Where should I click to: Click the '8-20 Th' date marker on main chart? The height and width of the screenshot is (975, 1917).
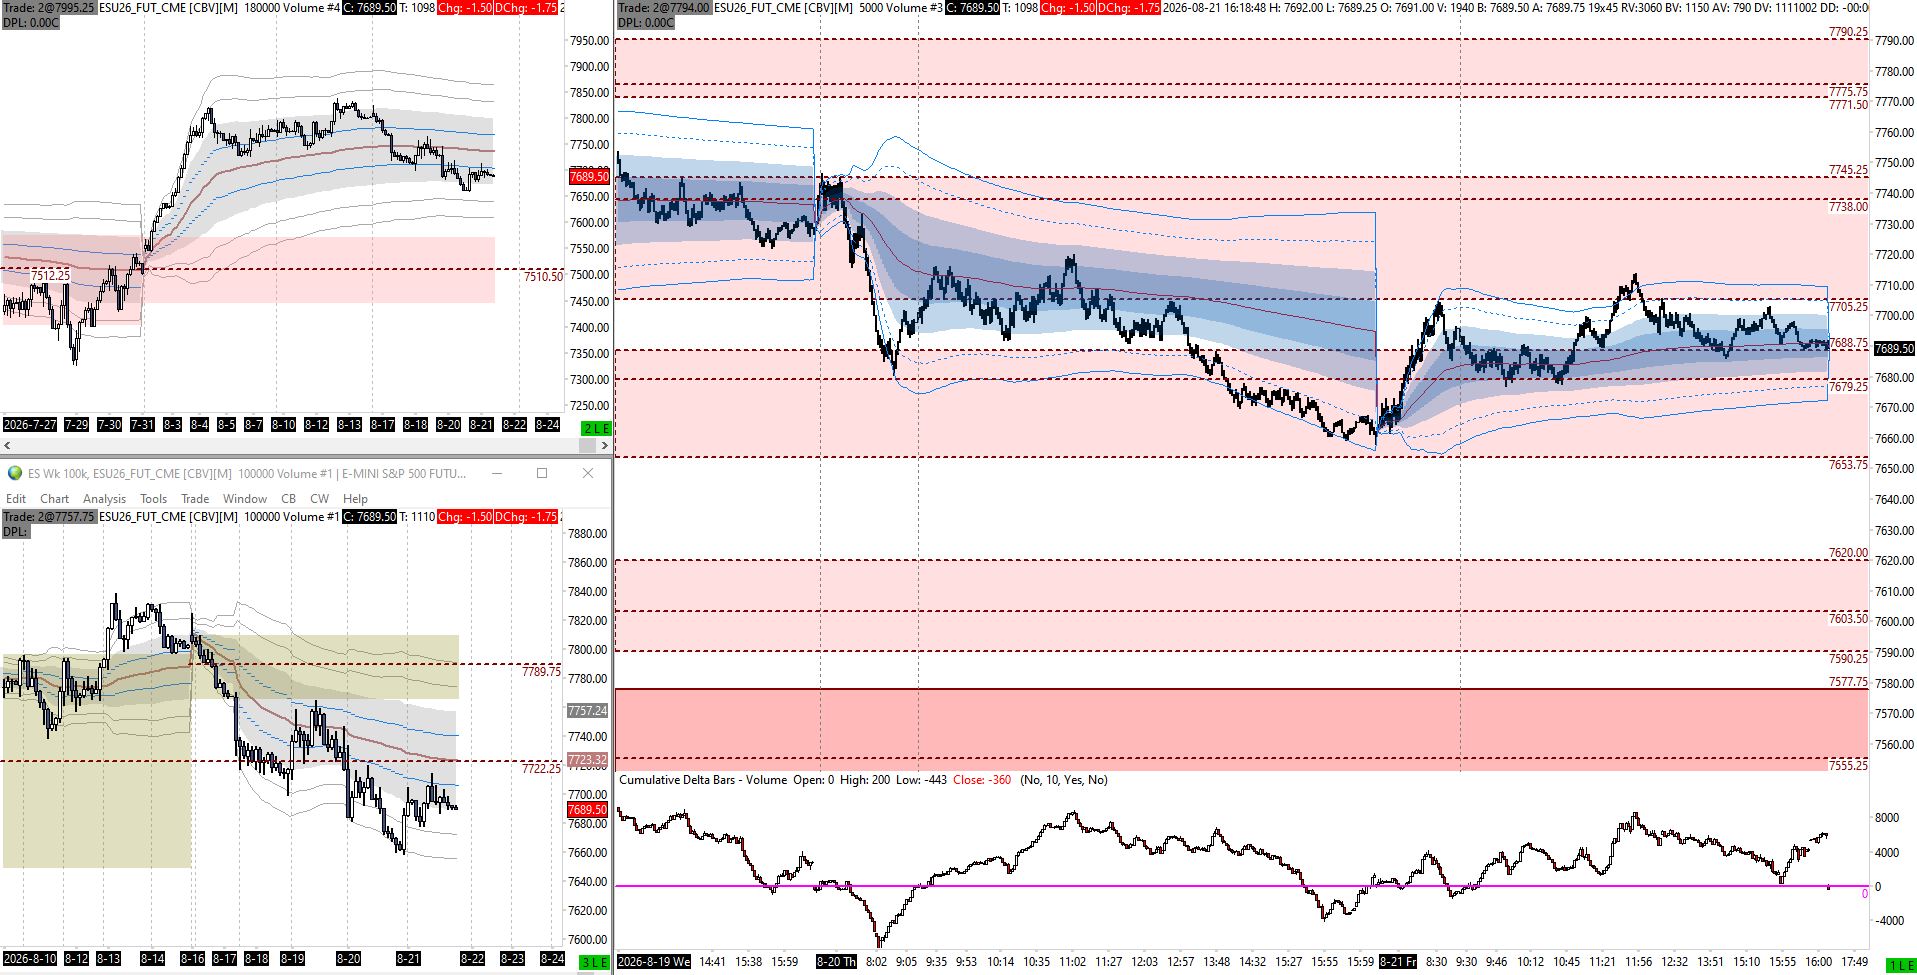836,962
